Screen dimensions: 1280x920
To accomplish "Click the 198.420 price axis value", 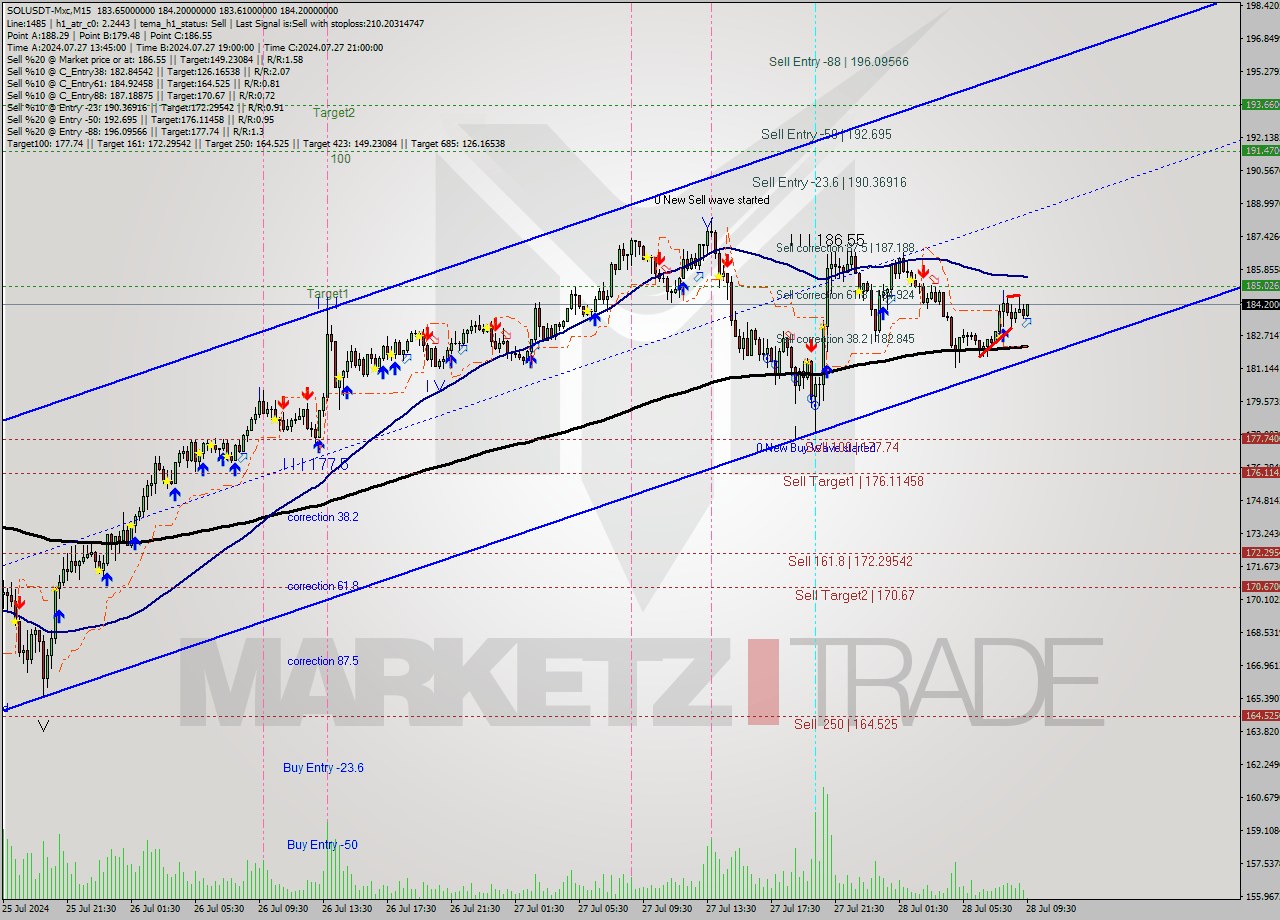I will coord(1262,5).
